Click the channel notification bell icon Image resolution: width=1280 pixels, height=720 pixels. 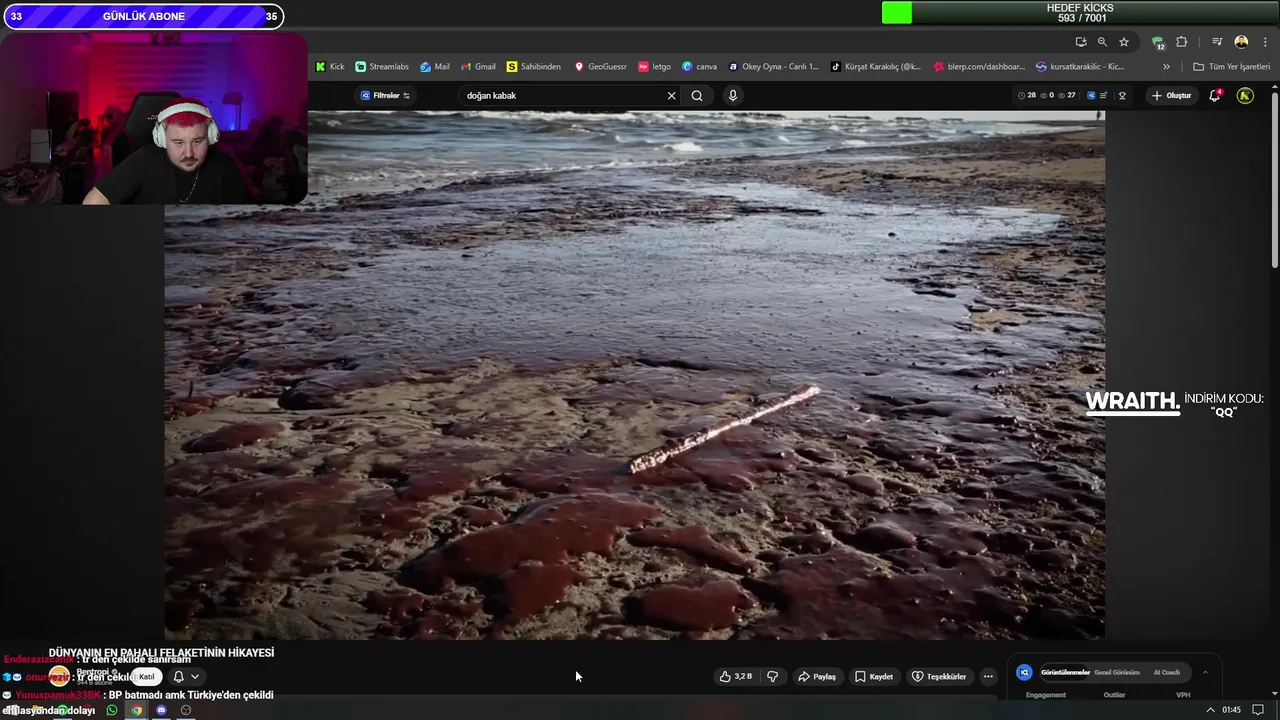click(x=178, y=677)
